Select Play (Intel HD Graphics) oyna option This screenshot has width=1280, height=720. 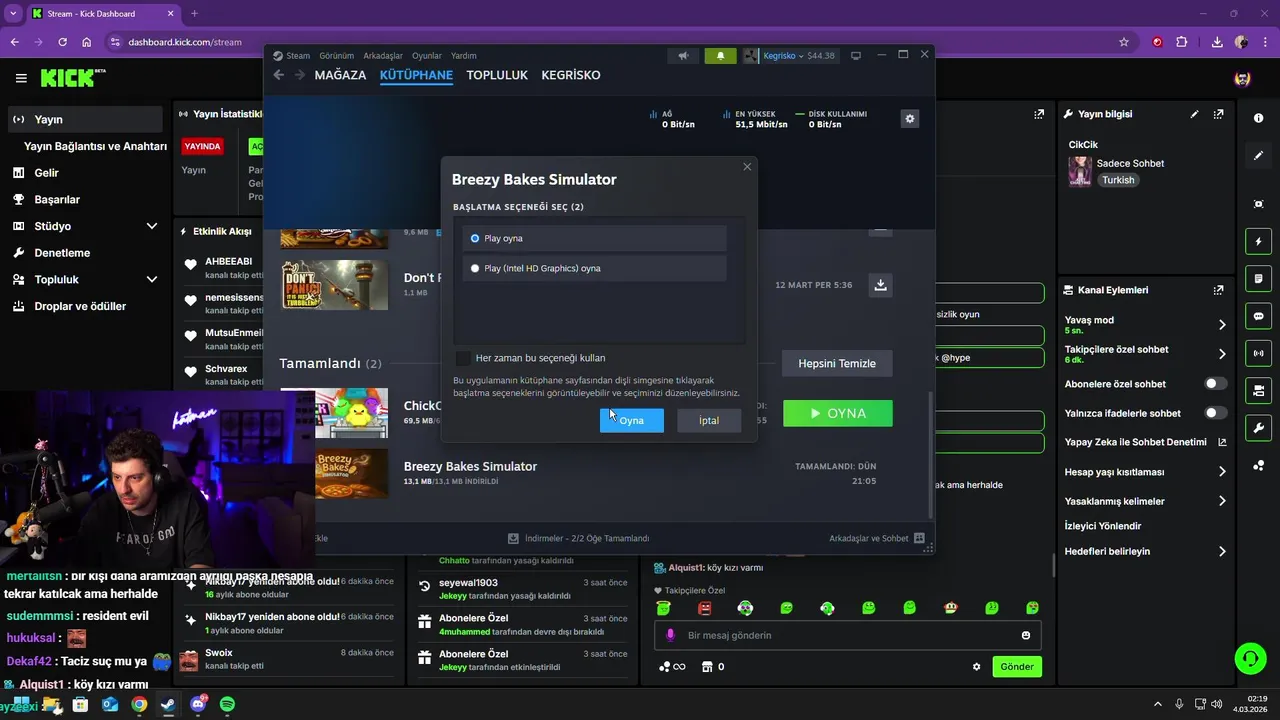coord(594,268)
